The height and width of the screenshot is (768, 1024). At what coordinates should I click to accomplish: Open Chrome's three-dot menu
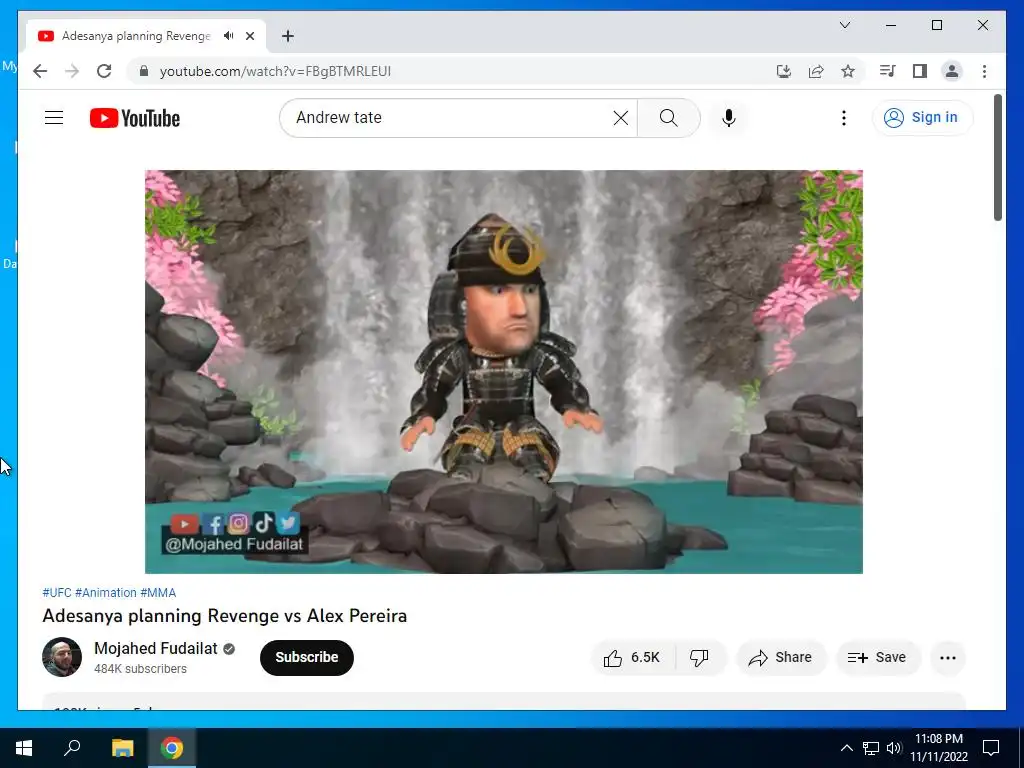(984, 71)
